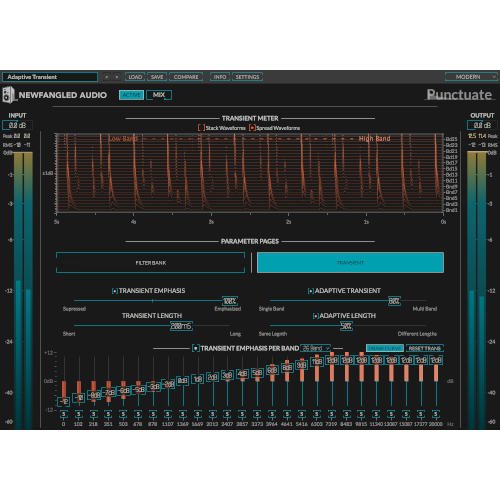Open the 26 Band count dropdown
500x500 pixels.
315,348
